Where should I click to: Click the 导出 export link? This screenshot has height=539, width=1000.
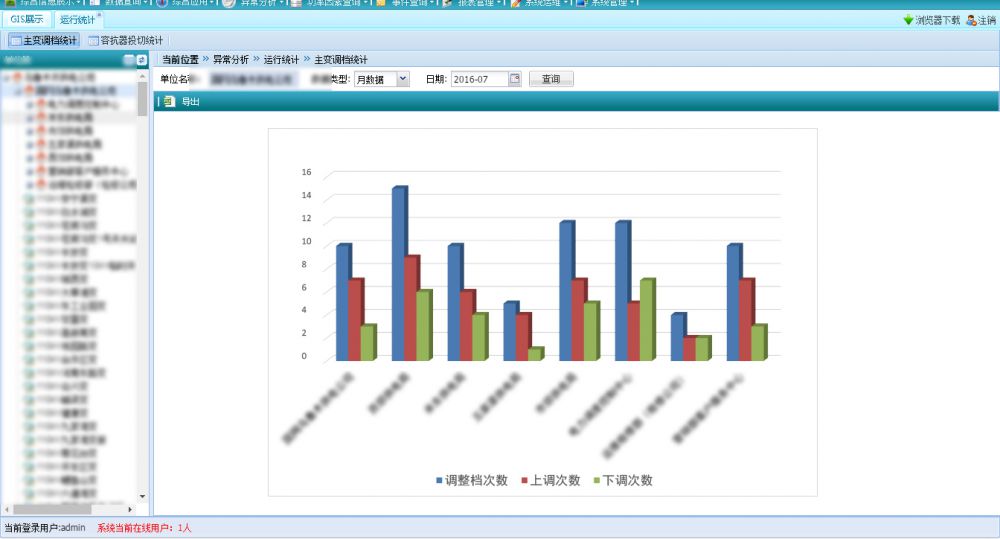click(x=190, y=101)
